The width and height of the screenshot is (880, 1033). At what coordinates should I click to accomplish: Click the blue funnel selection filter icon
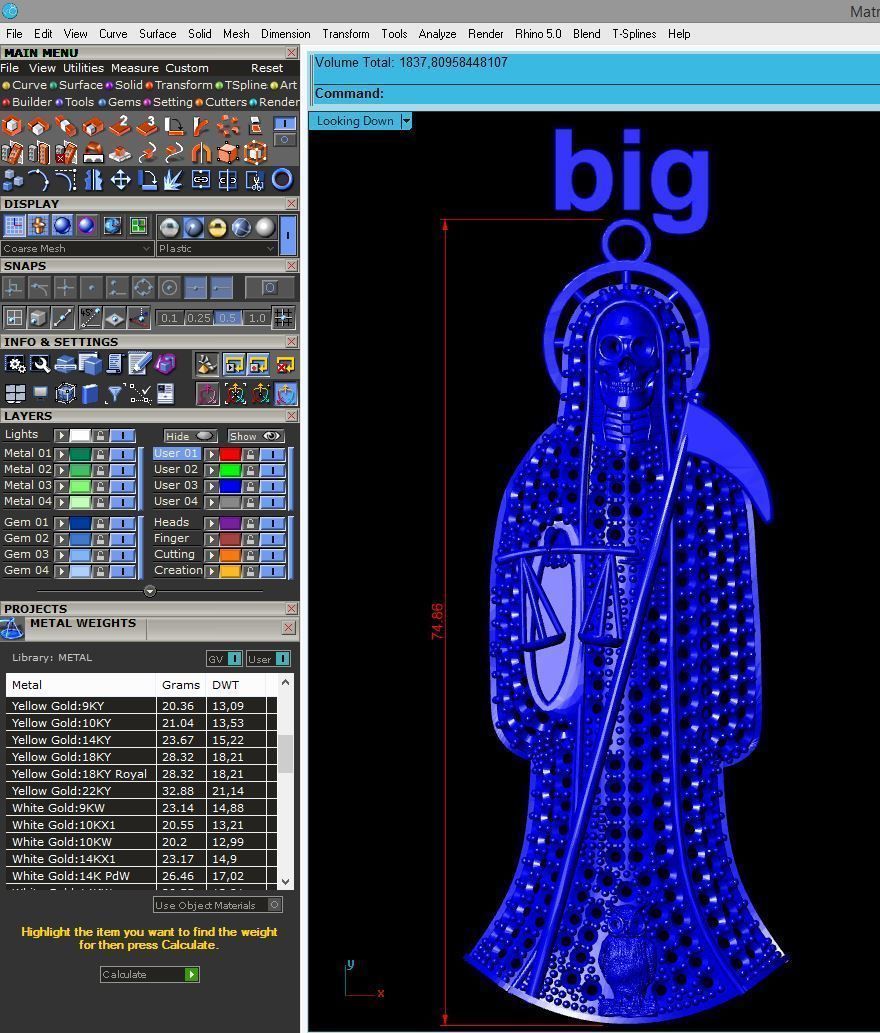tap(115, 393)
